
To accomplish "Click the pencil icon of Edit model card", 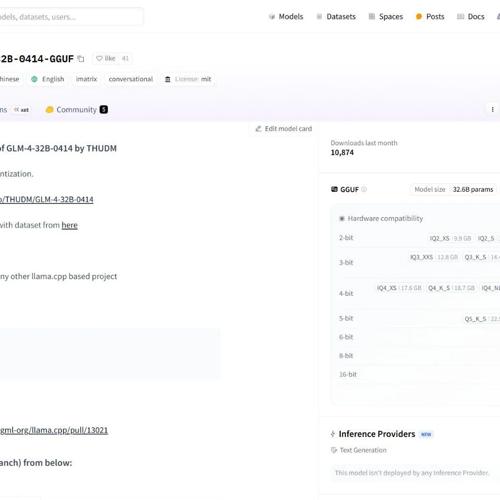I will point(258,129).
